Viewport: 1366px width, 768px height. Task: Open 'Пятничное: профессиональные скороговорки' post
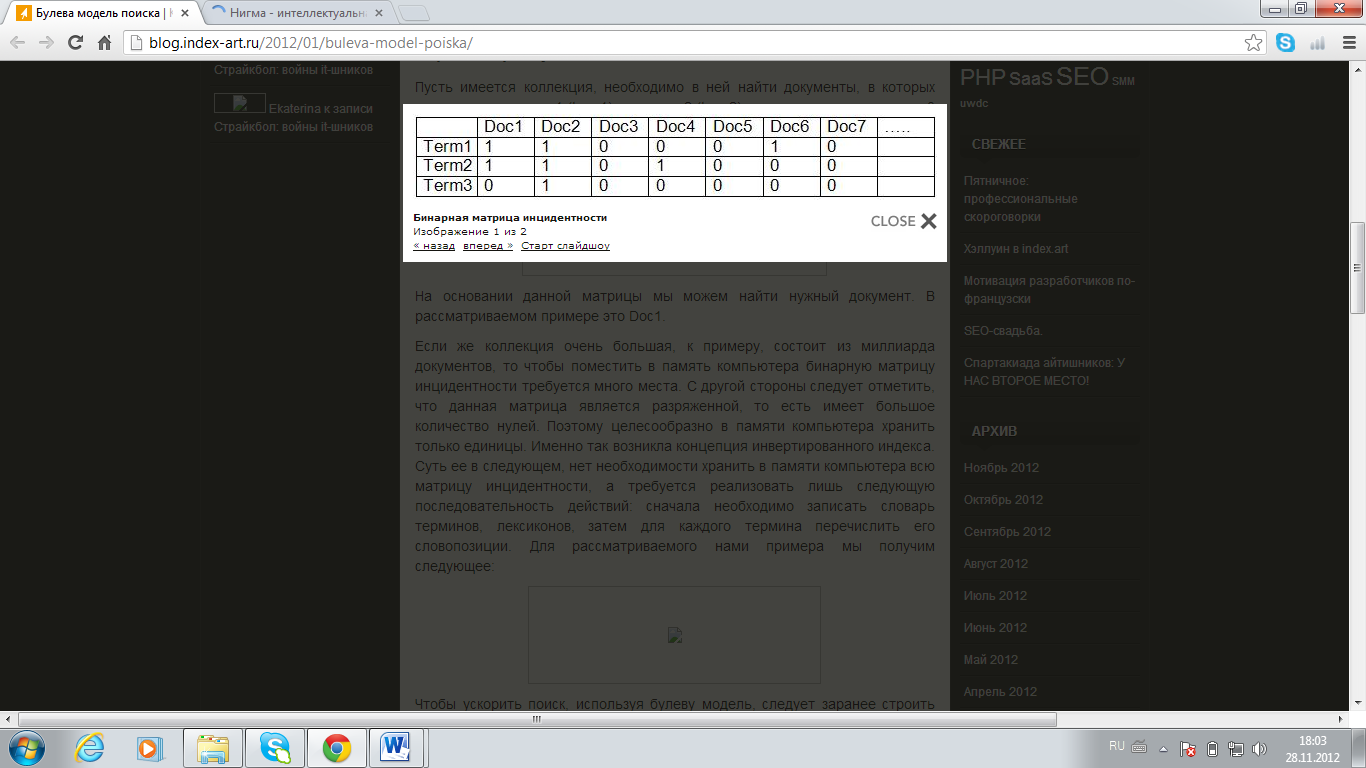pyautogui.click(x=1022, y=198)
